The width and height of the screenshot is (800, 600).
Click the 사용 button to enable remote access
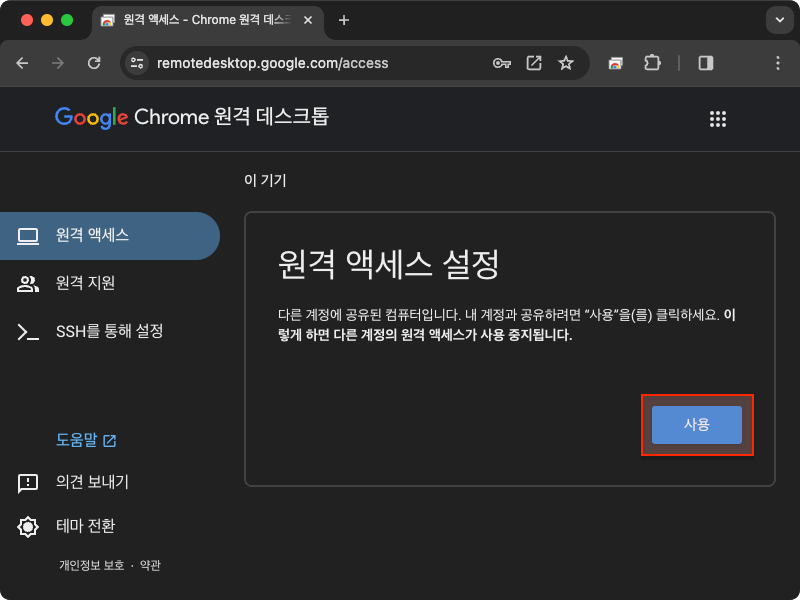click(697, 424)
